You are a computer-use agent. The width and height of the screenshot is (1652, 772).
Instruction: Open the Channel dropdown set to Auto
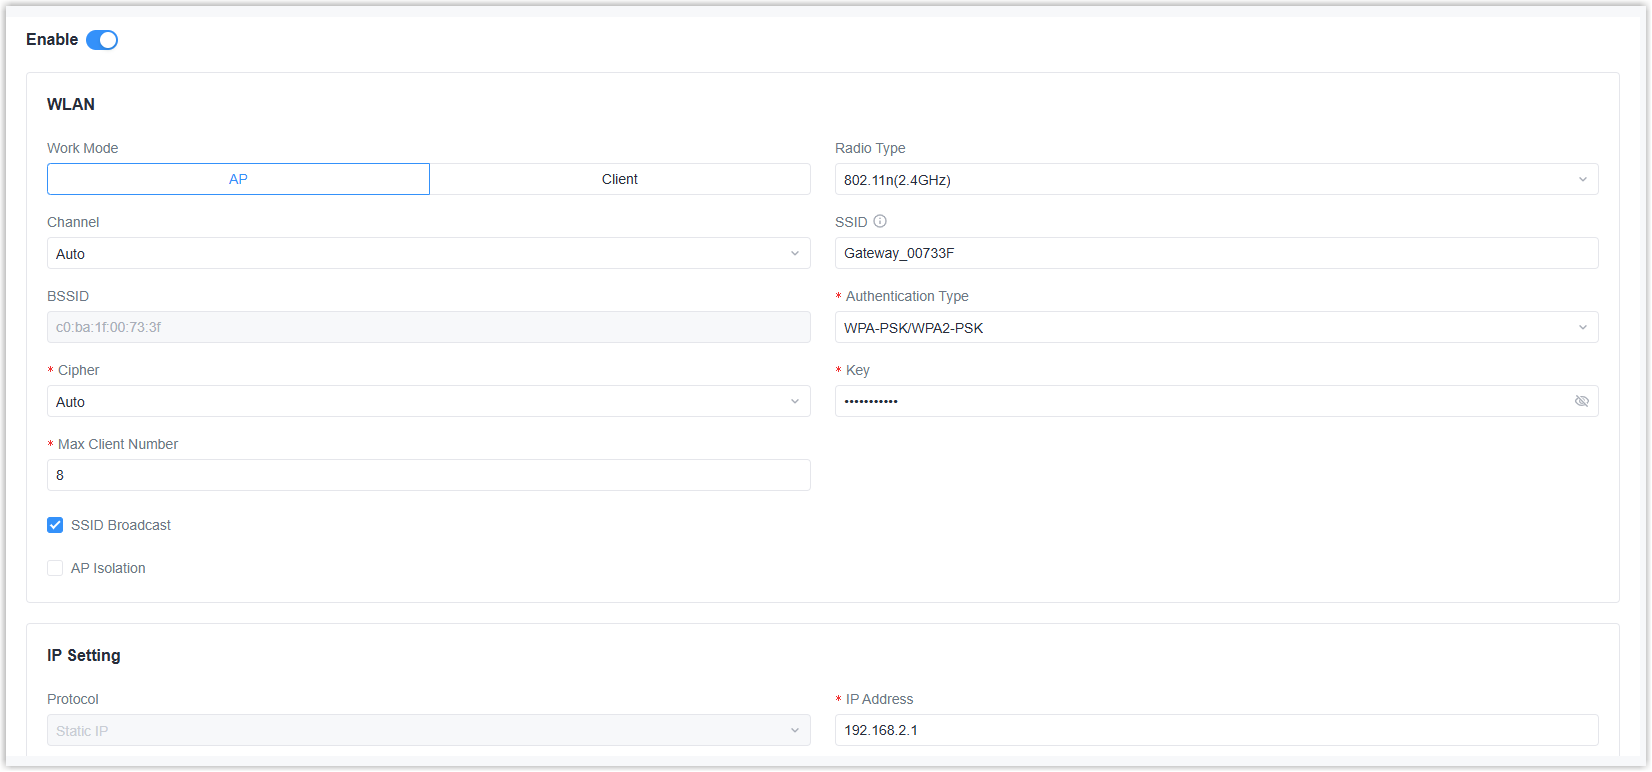point(428,254)
